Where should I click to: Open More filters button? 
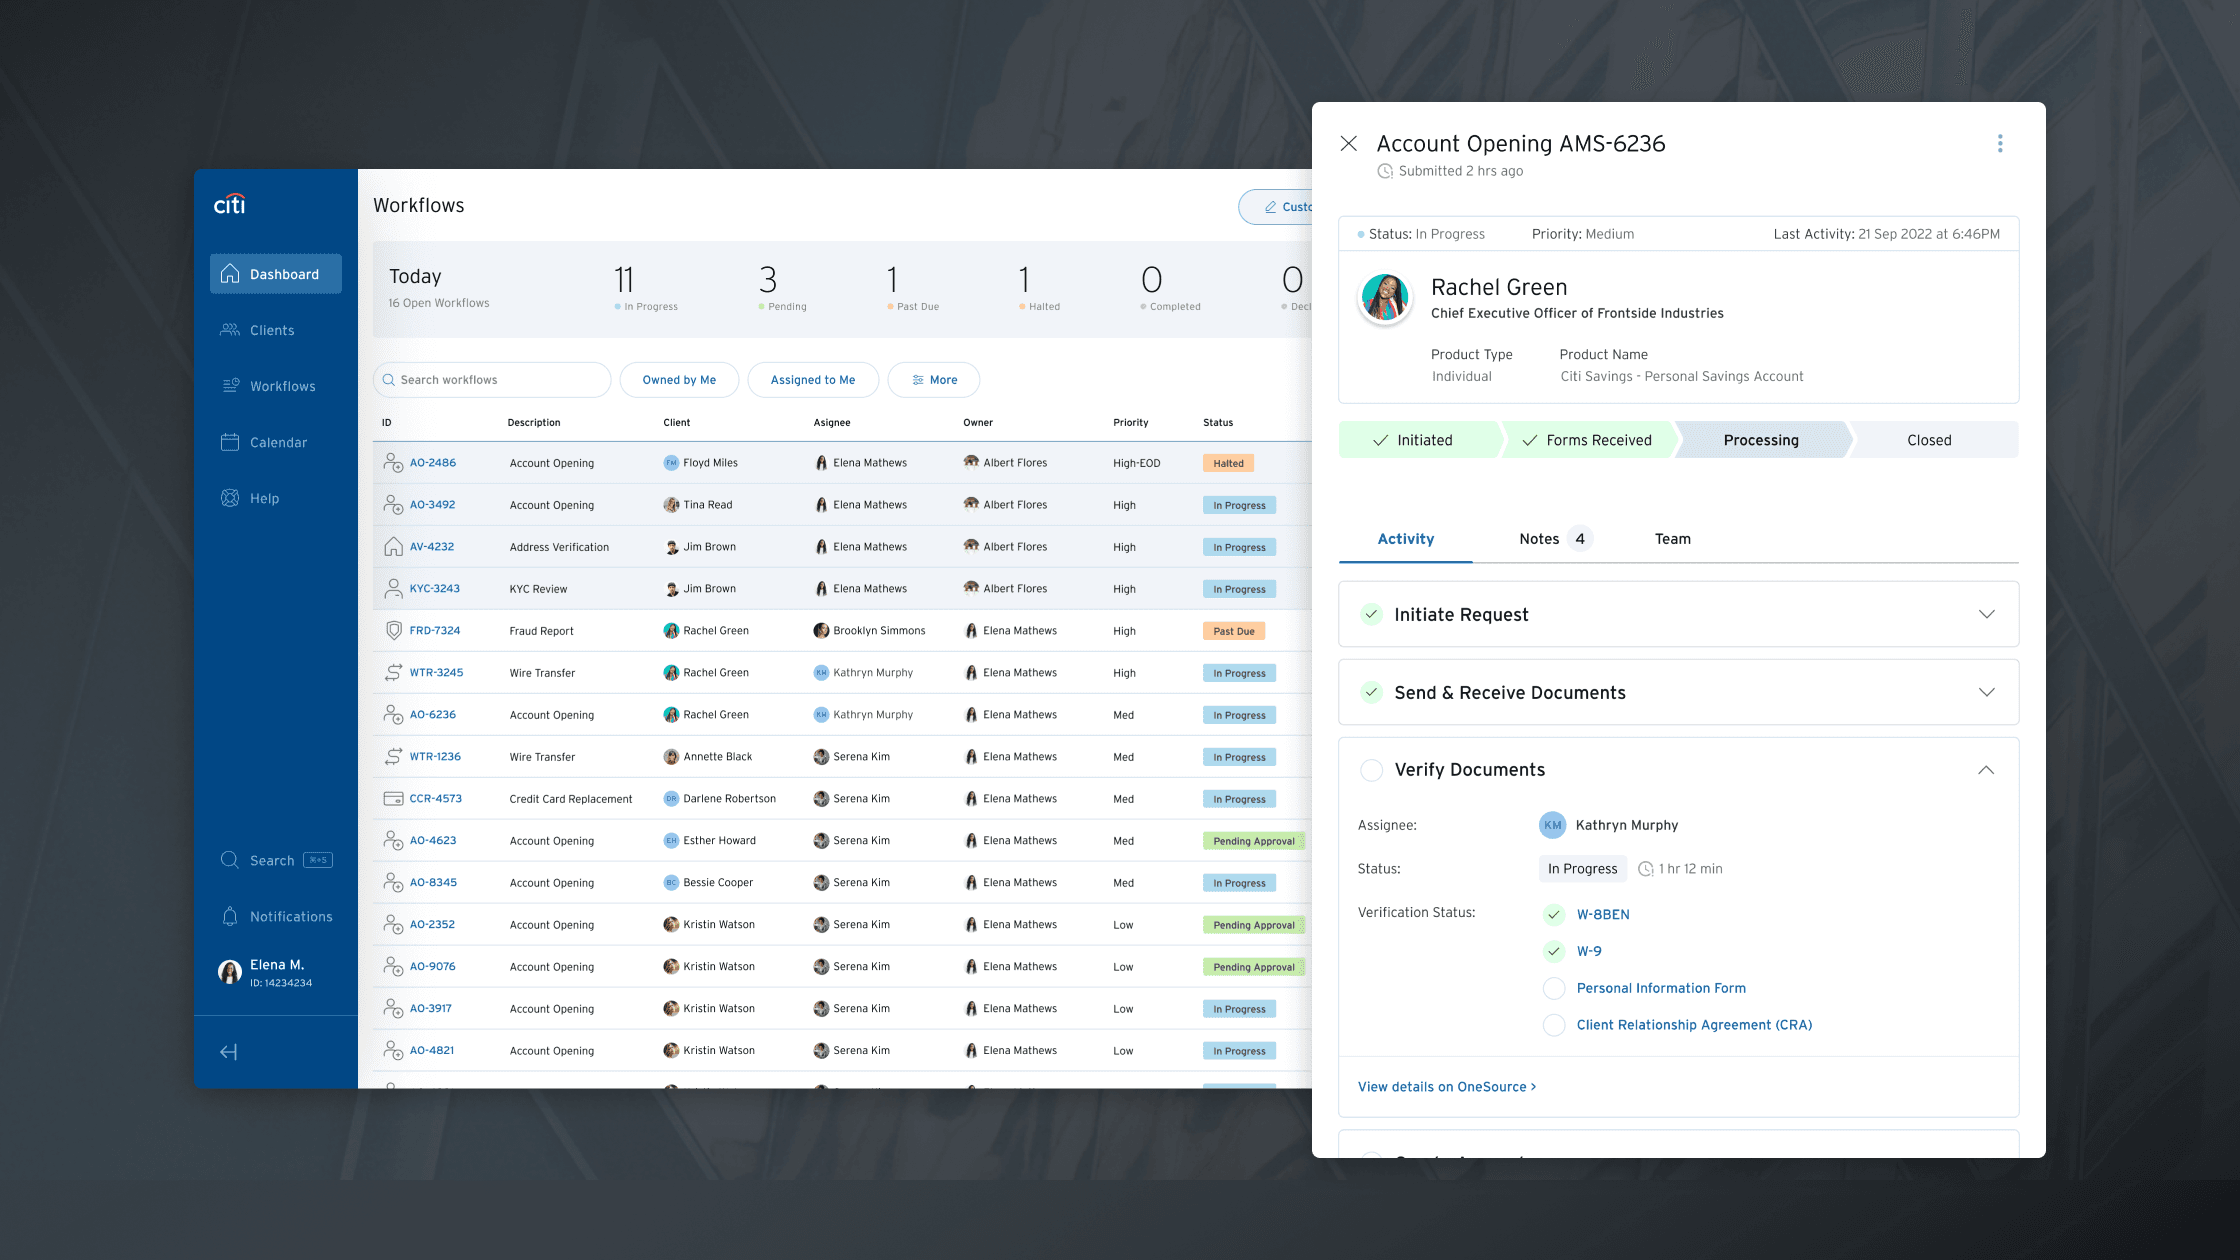pyautogui.click(x=934, y=380)
